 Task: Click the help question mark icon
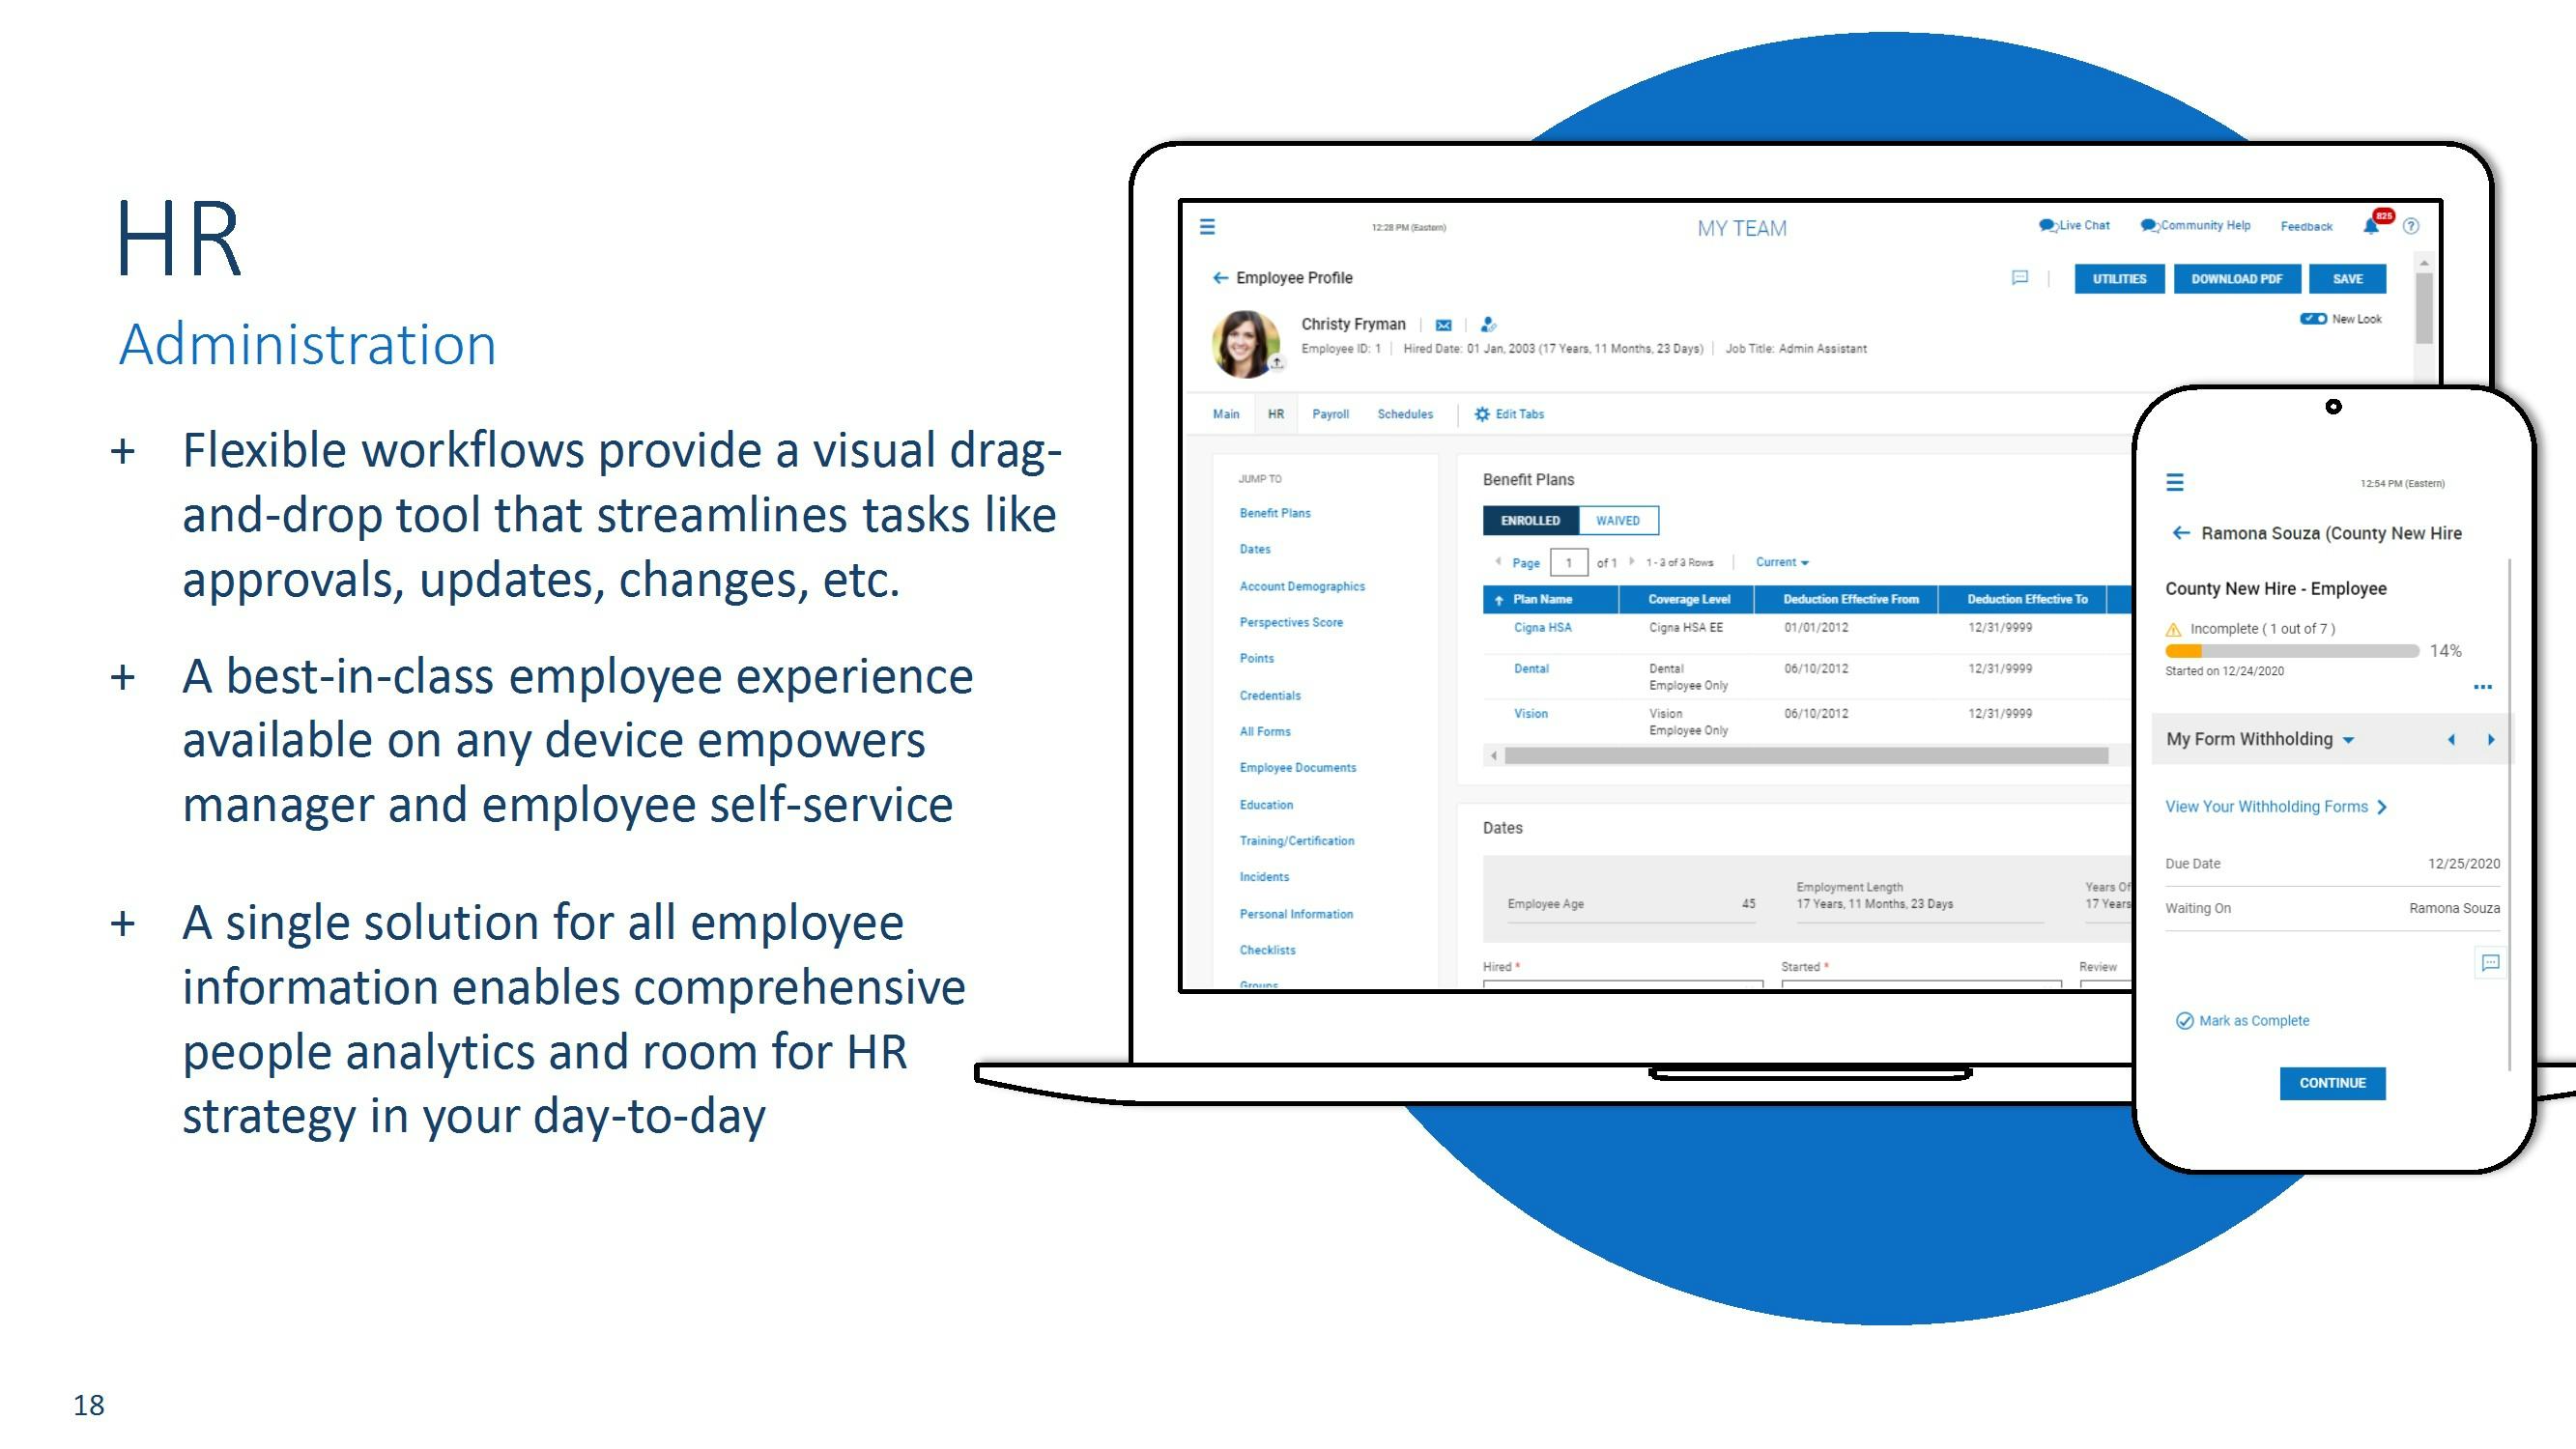2410,226
